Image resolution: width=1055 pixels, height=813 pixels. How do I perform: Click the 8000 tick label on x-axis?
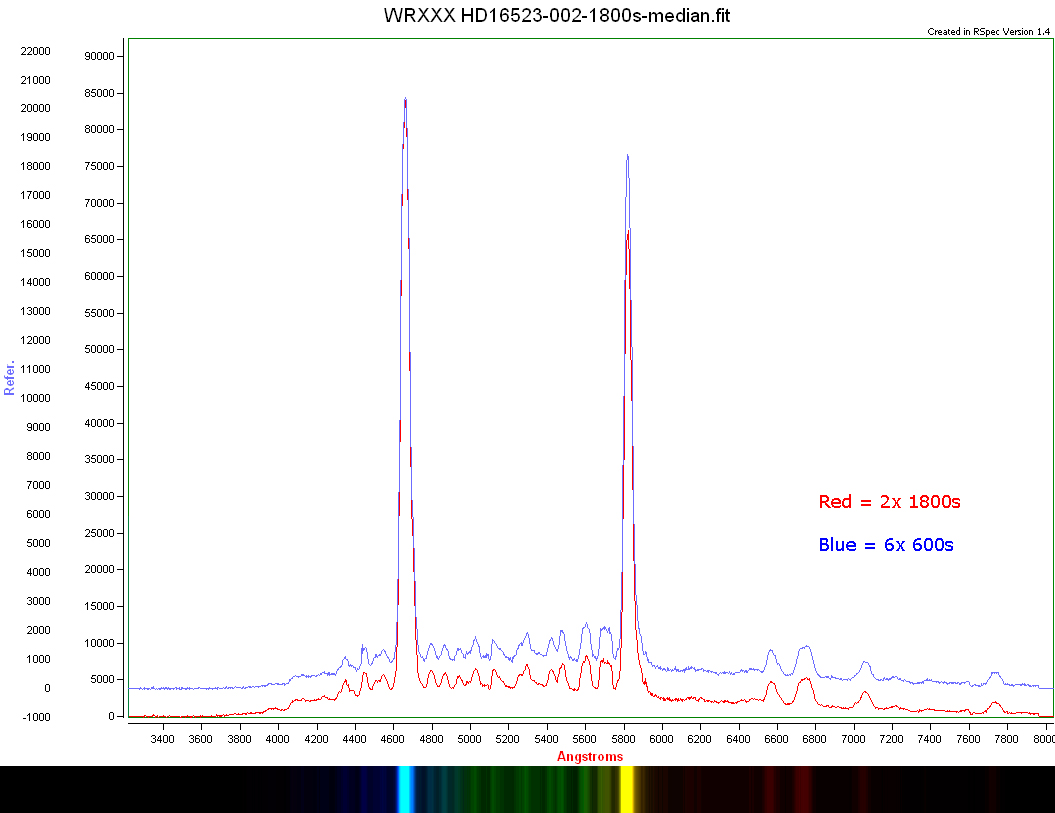coord(1043,740)
